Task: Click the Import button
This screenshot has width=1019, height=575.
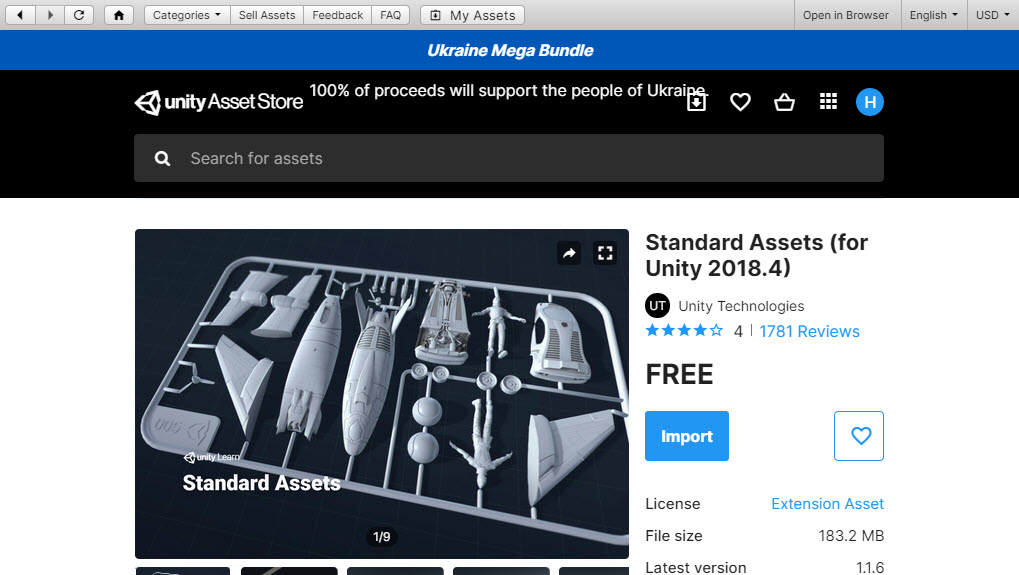Action: (x=687, y=436)
